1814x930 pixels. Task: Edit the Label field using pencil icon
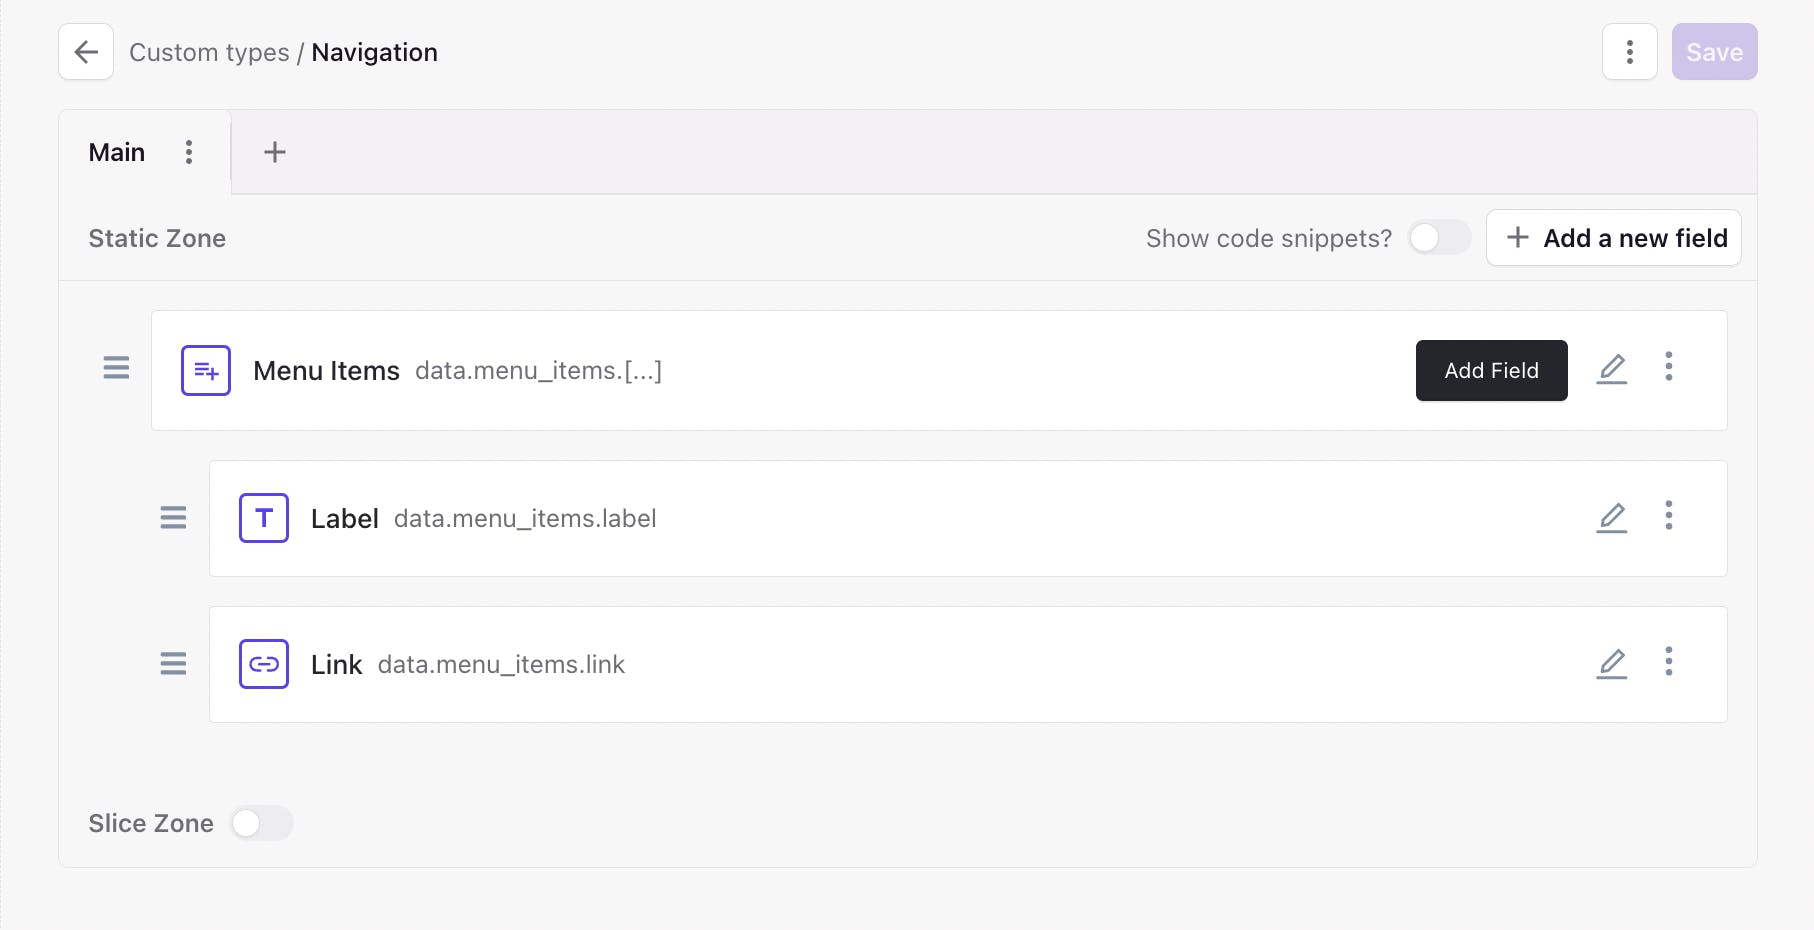point(1612,518)
